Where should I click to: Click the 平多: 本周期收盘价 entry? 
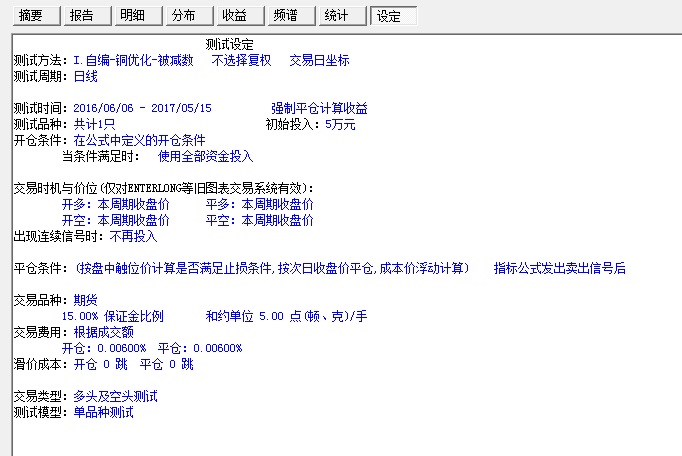(259, 204)
